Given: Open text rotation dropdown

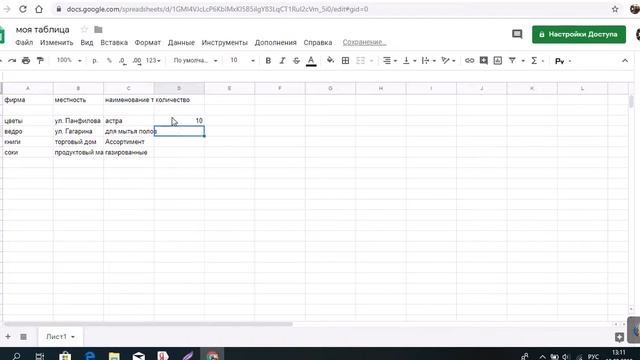Looking at the screenshot, I should click(448, 60).
